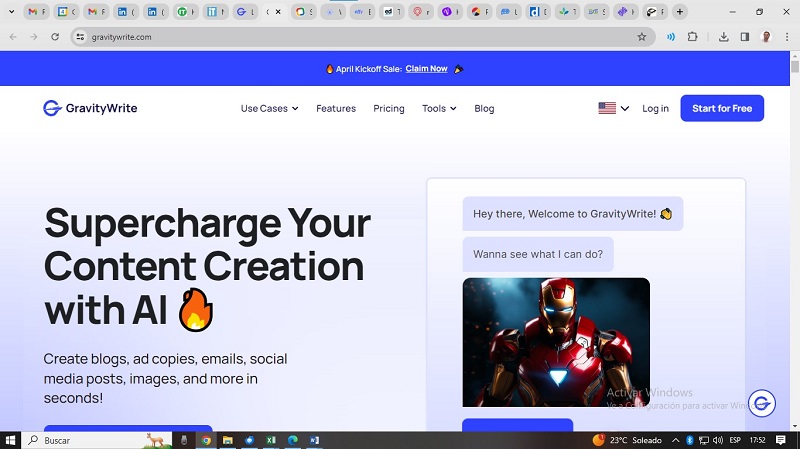800x449 pixels.
Task: Open the US flag language selector
Action: coord(613,108)
